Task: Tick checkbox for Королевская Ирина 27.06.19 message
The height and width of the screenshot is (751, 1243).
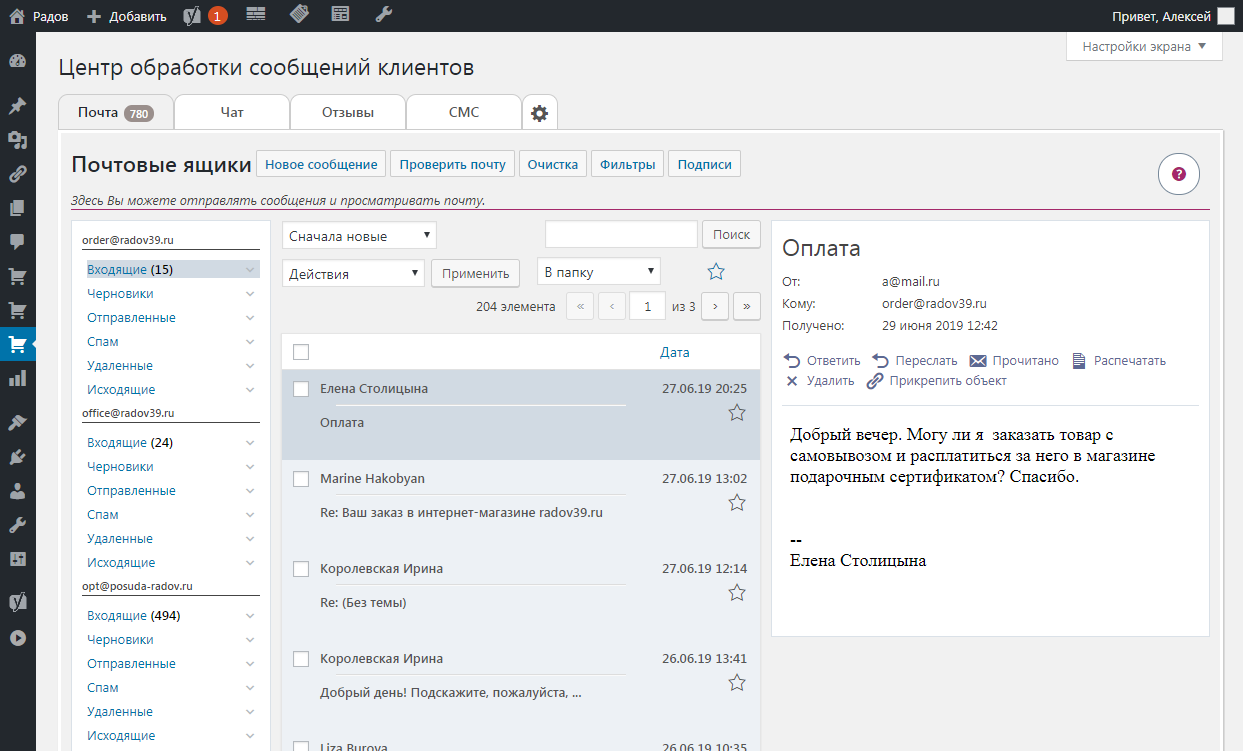Action: 301,569
